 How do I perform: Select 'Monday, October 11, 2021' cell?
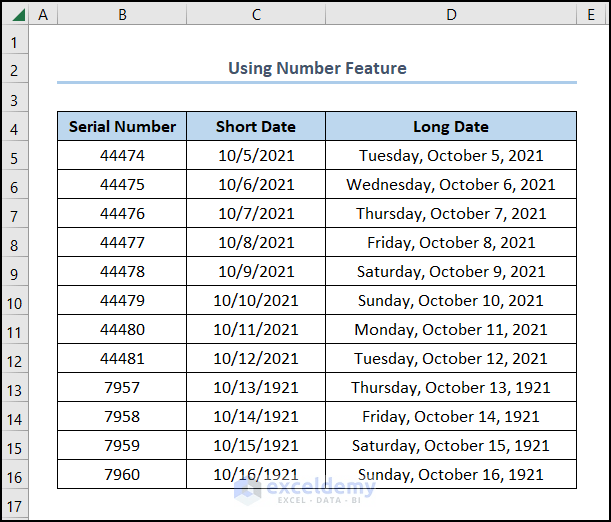click(451, 329)
